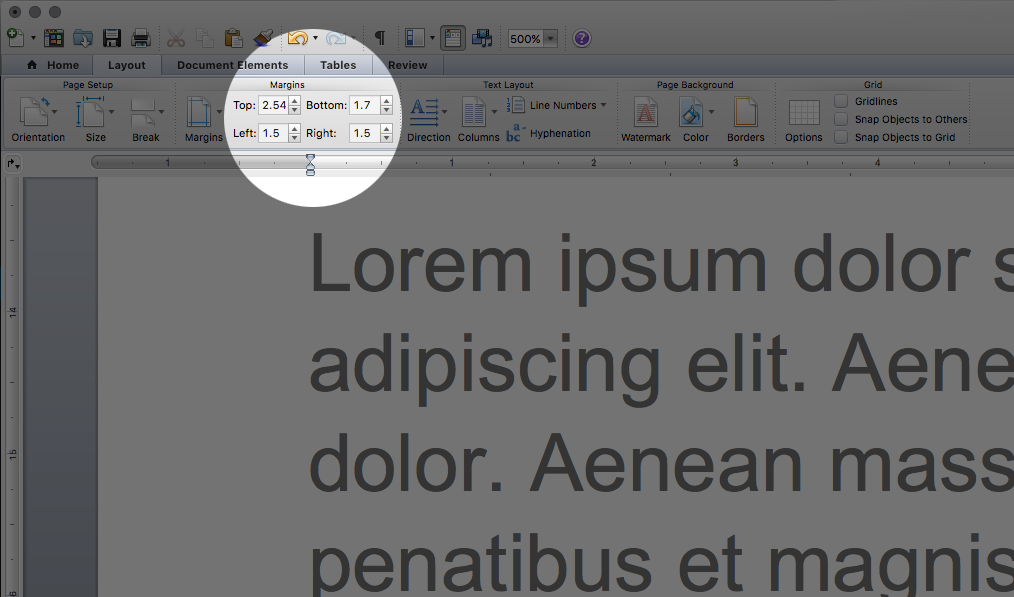The image size is (1014, 597).
Task: Click the Toolbox icon
Action: tap(453, 38)
